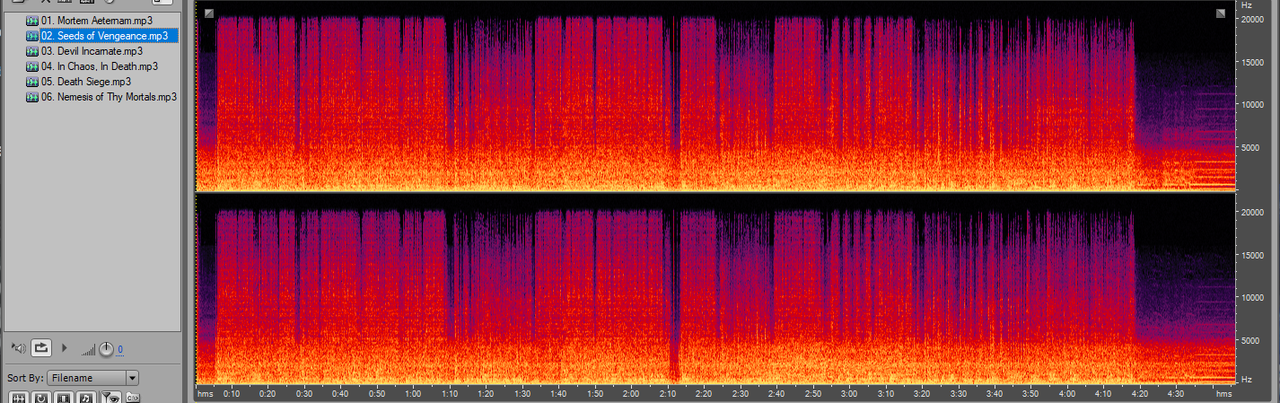Click 10000 on upper channel frequency scale

pyautogui.click(x=1253, y=104)
